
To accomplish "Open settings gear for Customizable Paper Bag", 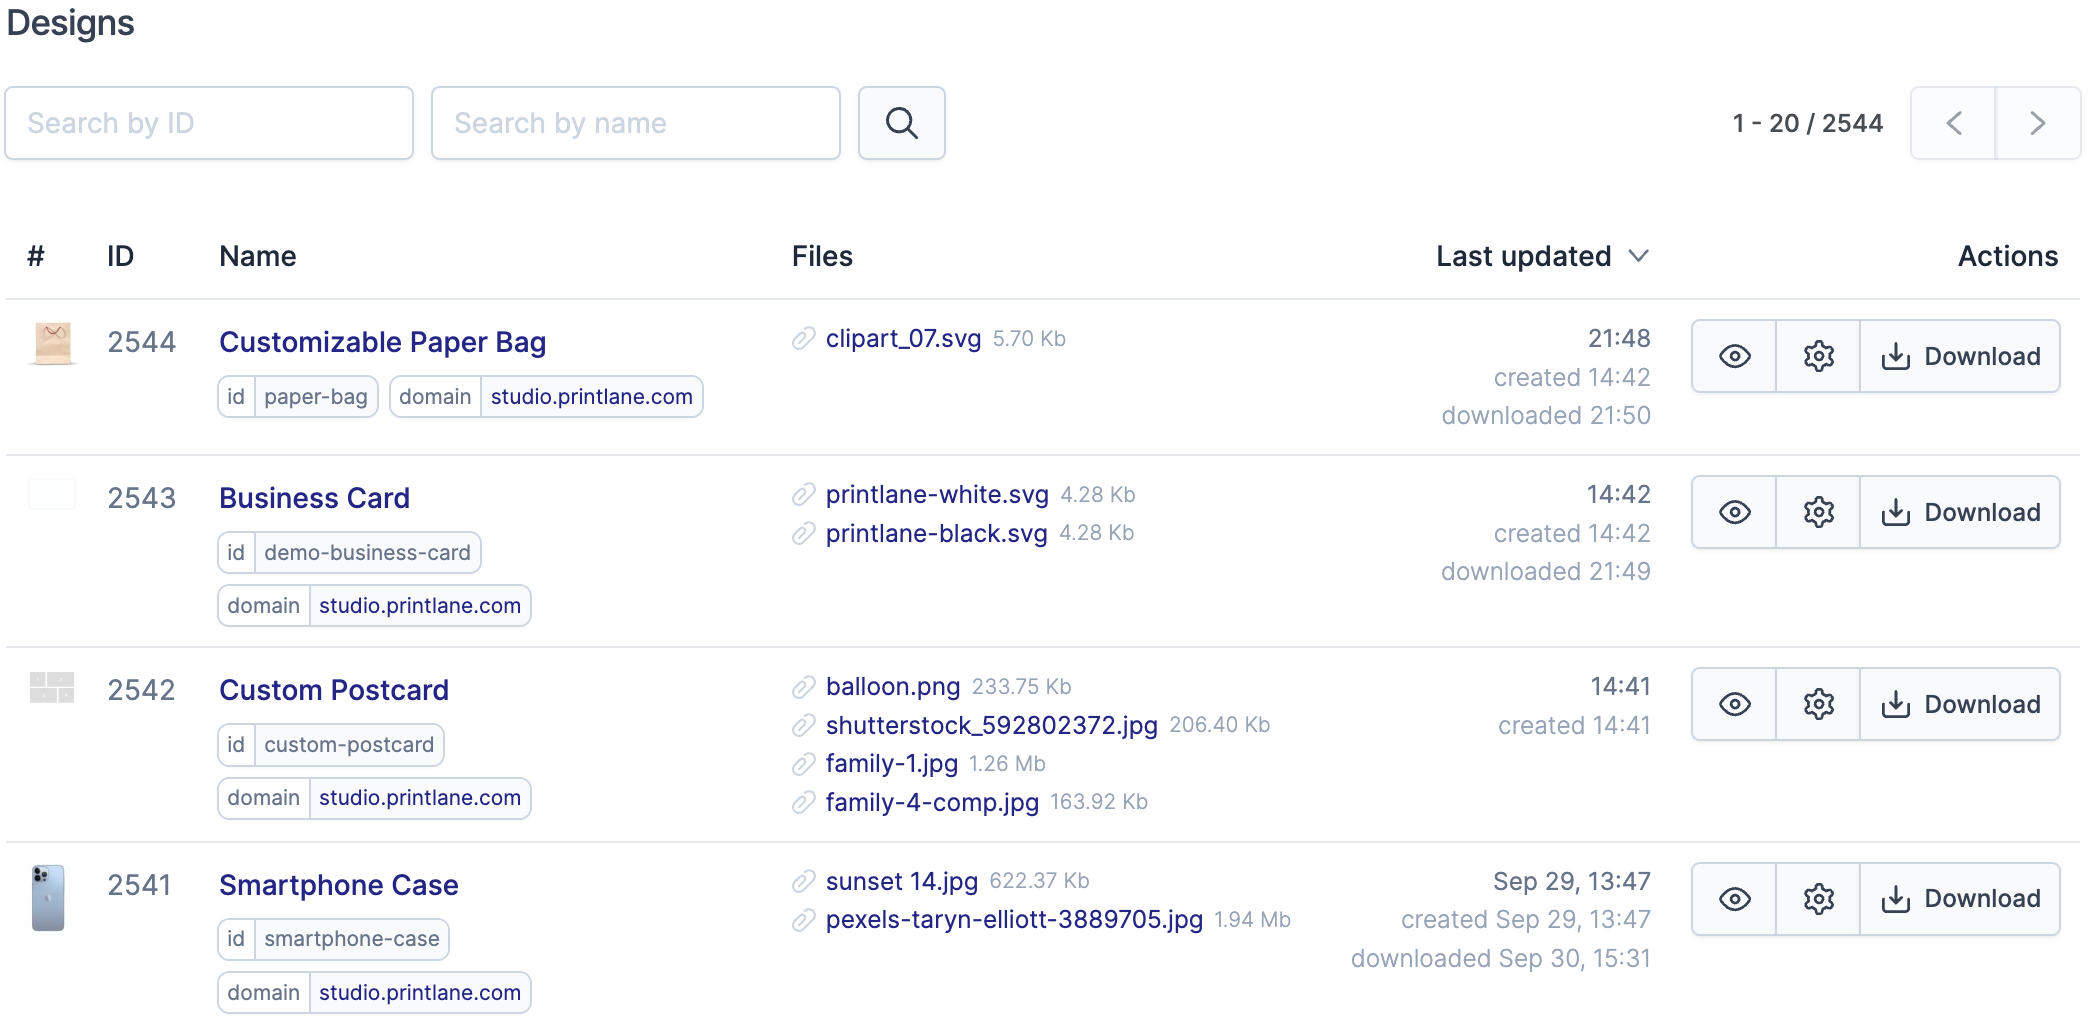I will (1818, 356).
